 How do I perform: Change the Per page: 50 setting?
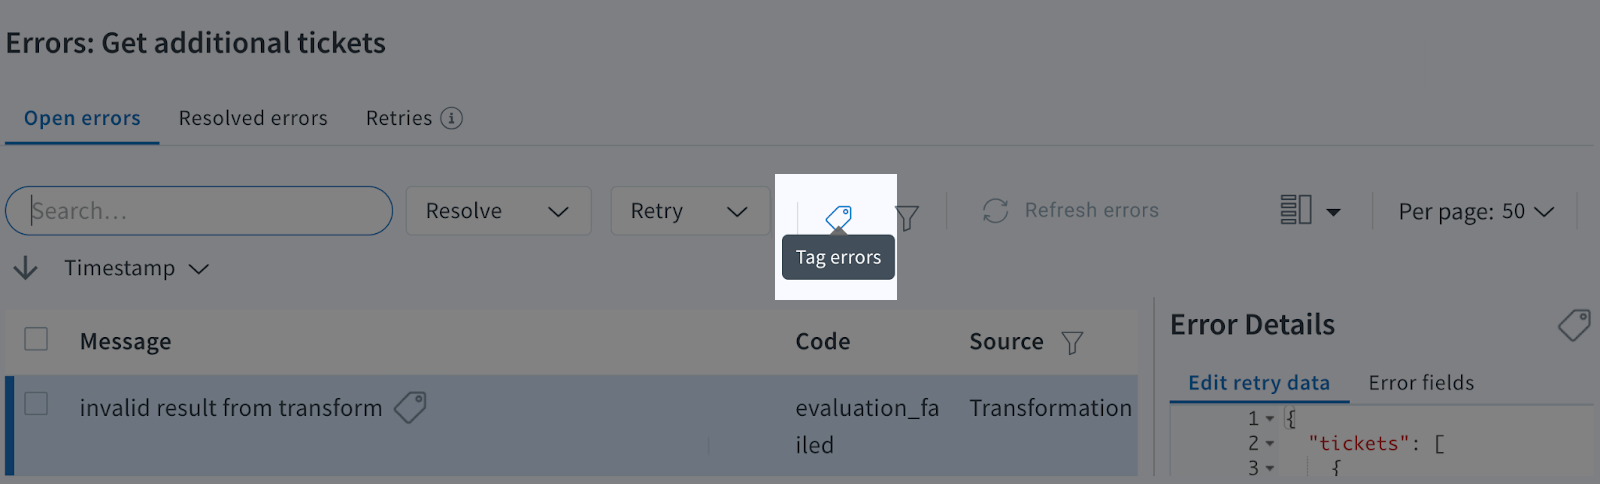(x=1476, y=211)
